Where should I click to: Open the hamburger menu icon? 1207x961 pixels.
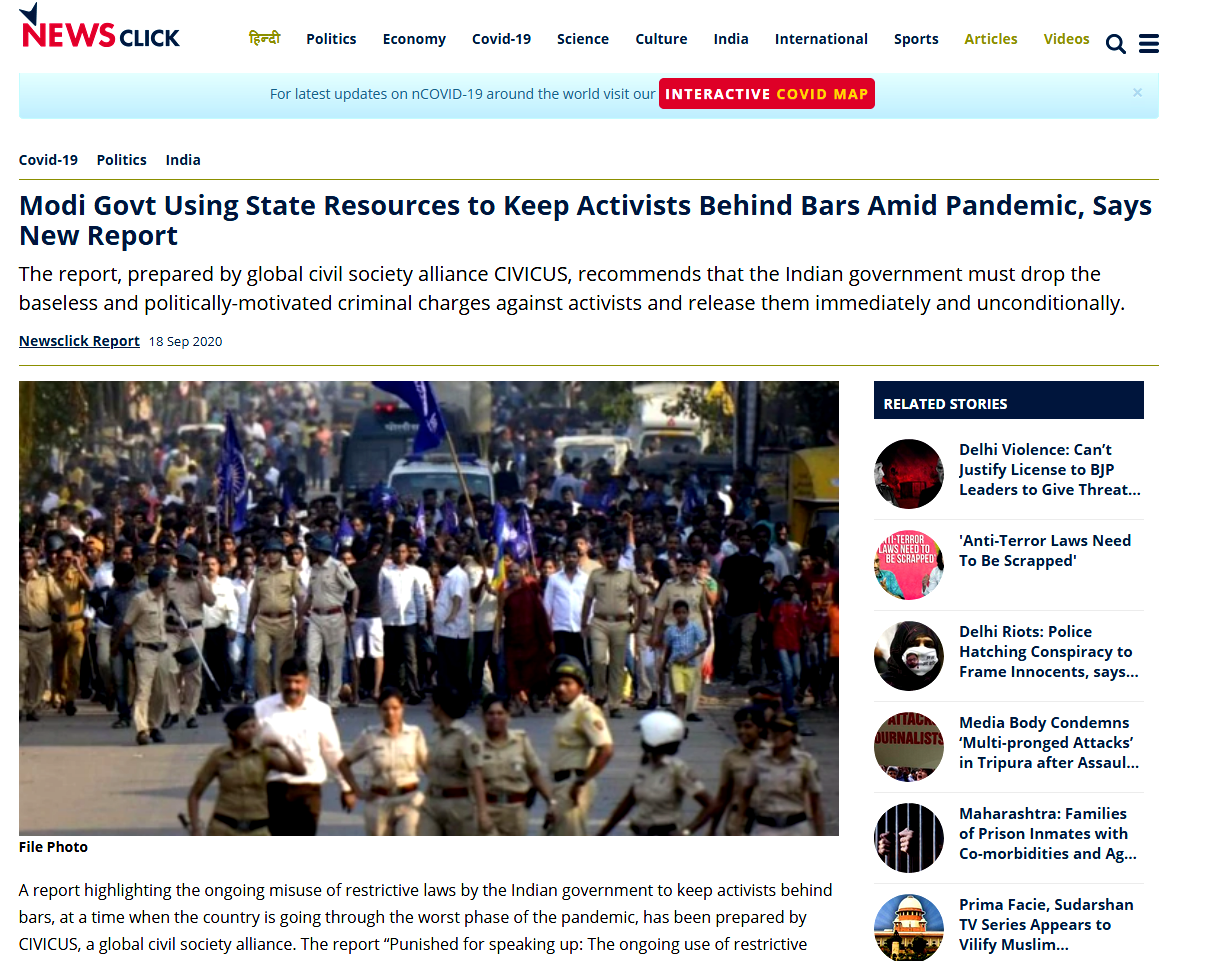click(x=1149, y=43)
